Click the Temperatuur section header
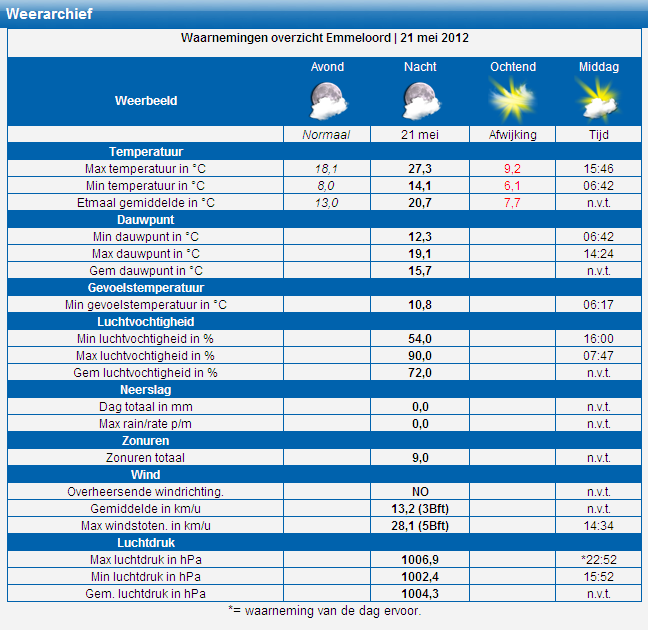The height and width of the screenshot is (630, 648). pyautogui.click(x=146, y=152)
